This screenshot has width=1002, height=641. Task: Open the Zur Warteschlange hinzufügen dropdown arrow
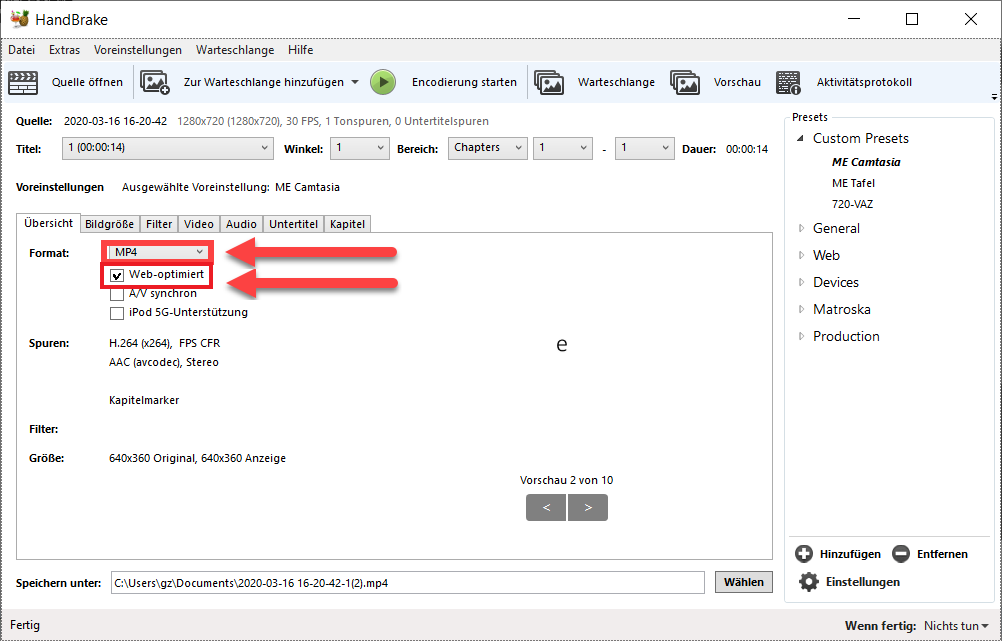coord(355,82)
